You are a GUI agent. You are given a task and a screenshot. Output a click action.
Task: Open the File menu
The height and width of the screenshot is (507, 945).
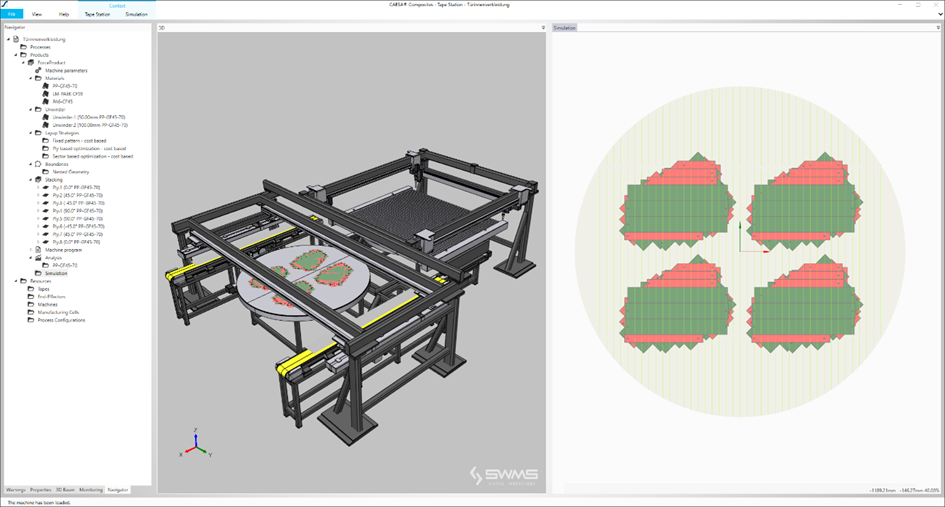click(12, 15)
